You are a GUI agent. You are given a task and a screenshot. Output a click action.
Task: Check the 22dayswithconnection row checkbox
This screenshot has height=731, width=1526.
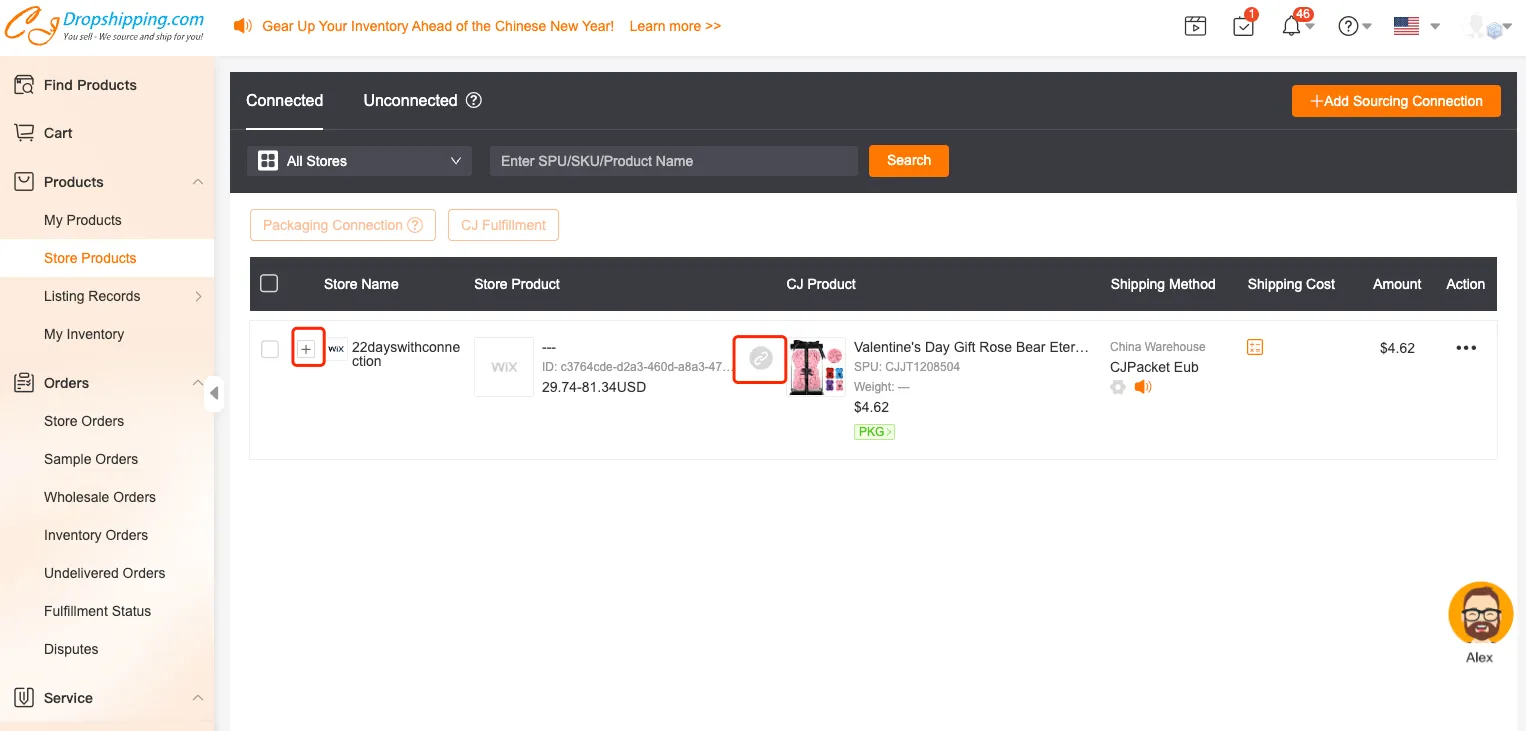[x=270, y=349]
